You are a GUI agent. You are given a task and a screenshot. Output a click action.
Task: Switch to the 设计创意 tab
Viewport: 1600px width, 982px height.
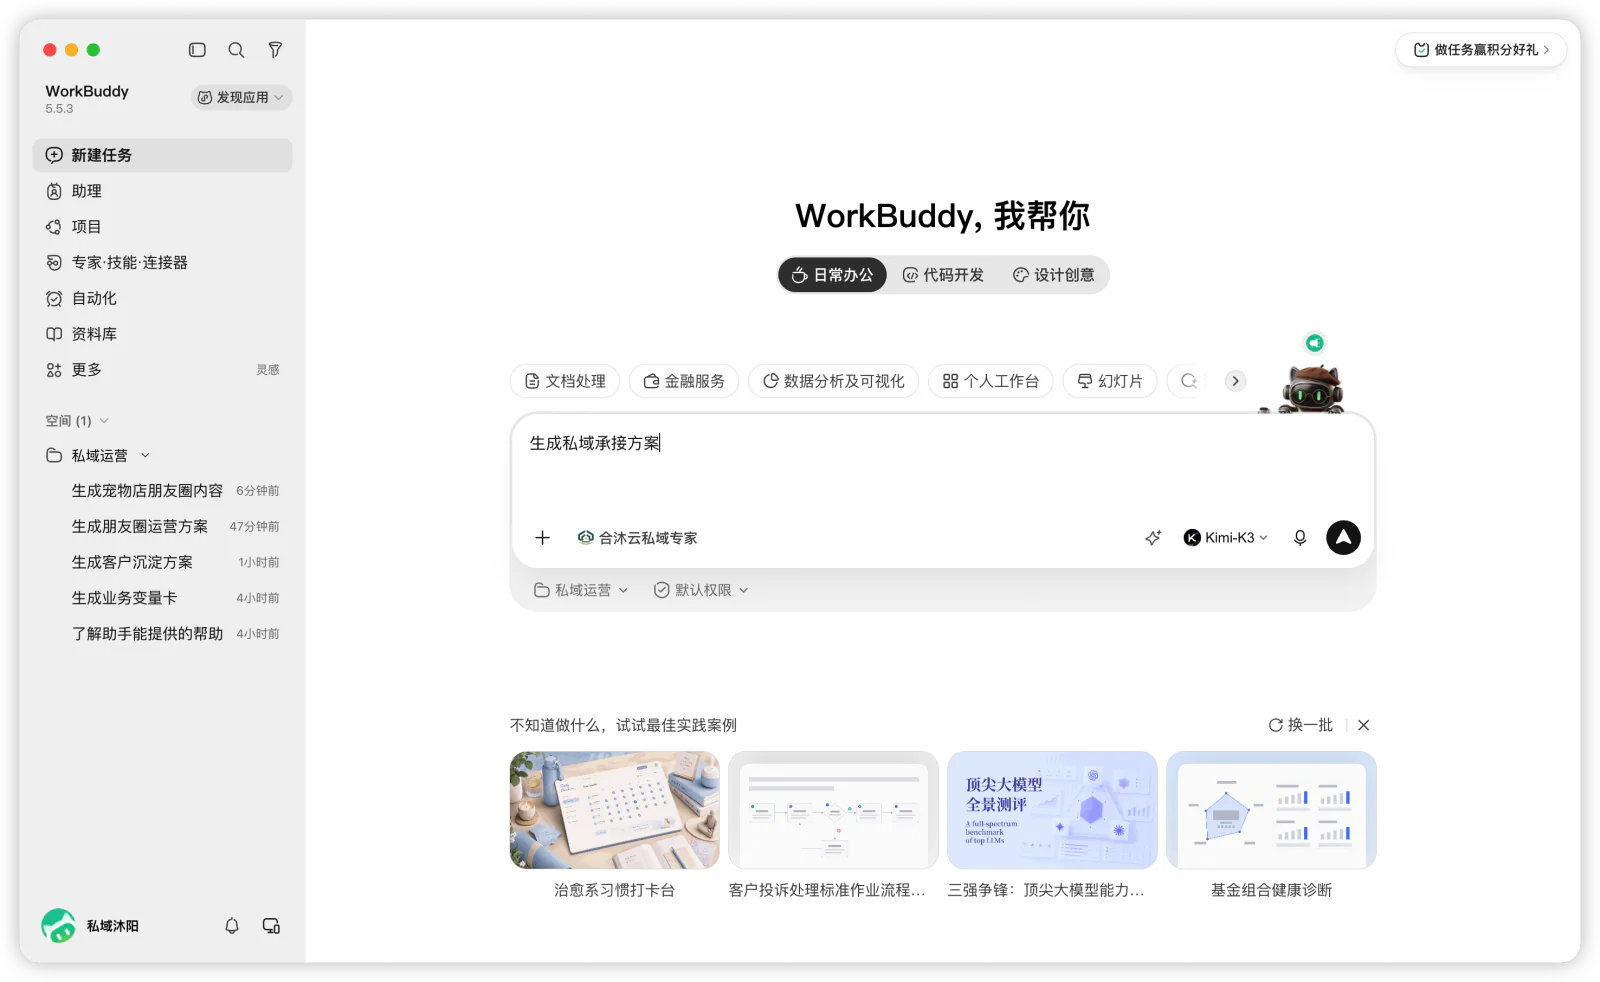(x=1054, y=275)
